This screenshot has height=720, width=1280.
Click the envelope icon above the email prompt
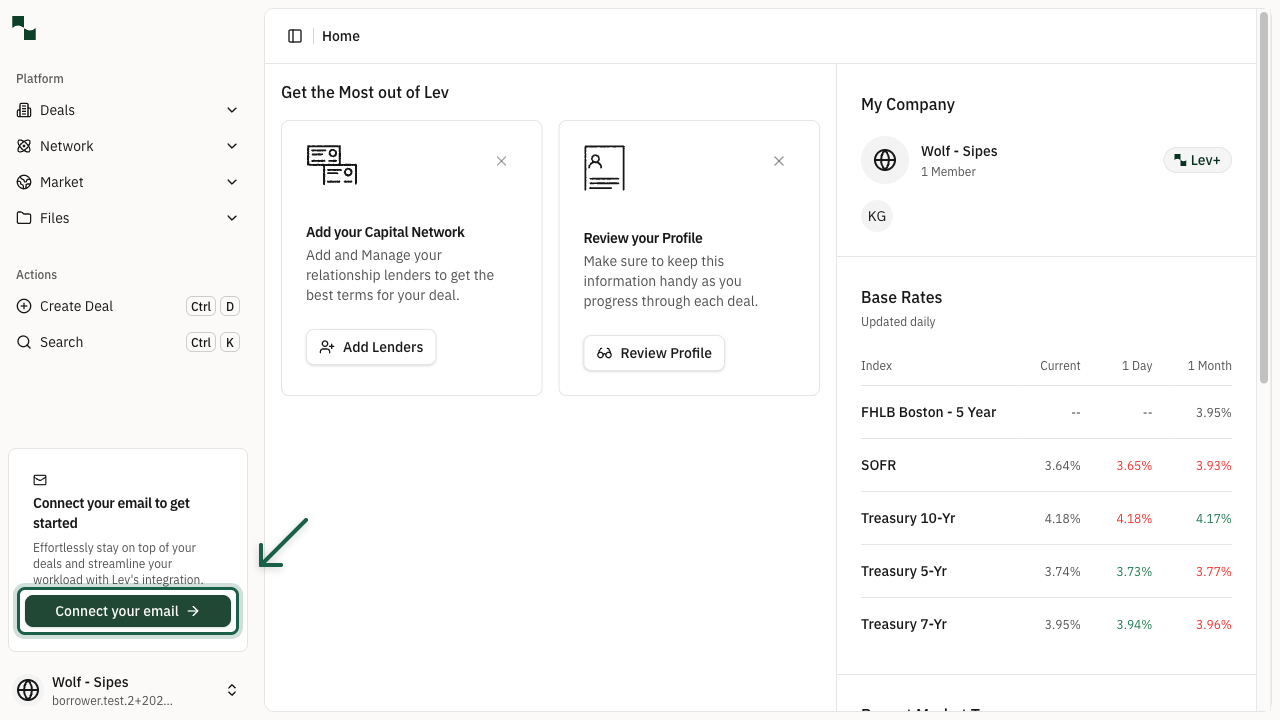[39, 480]
